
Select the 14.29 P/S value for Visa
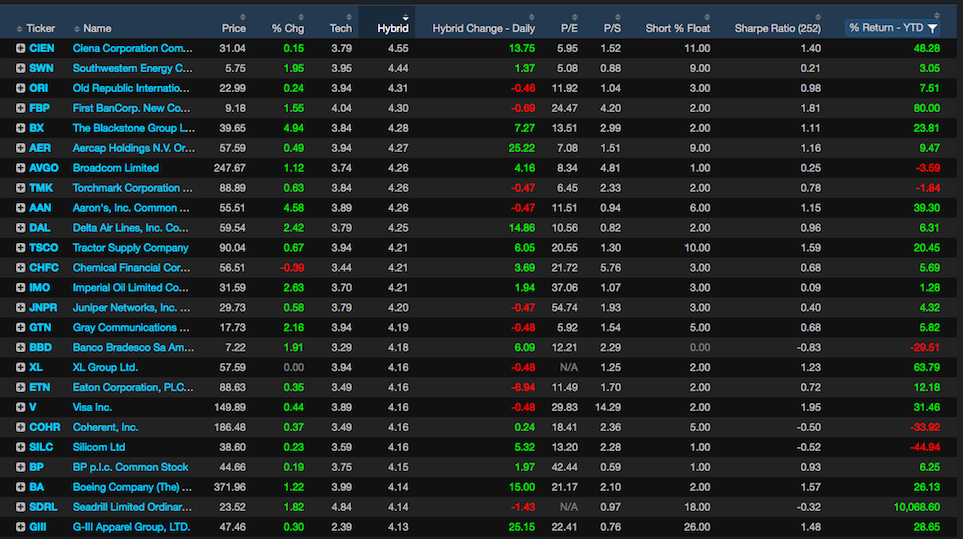(607, 408)
